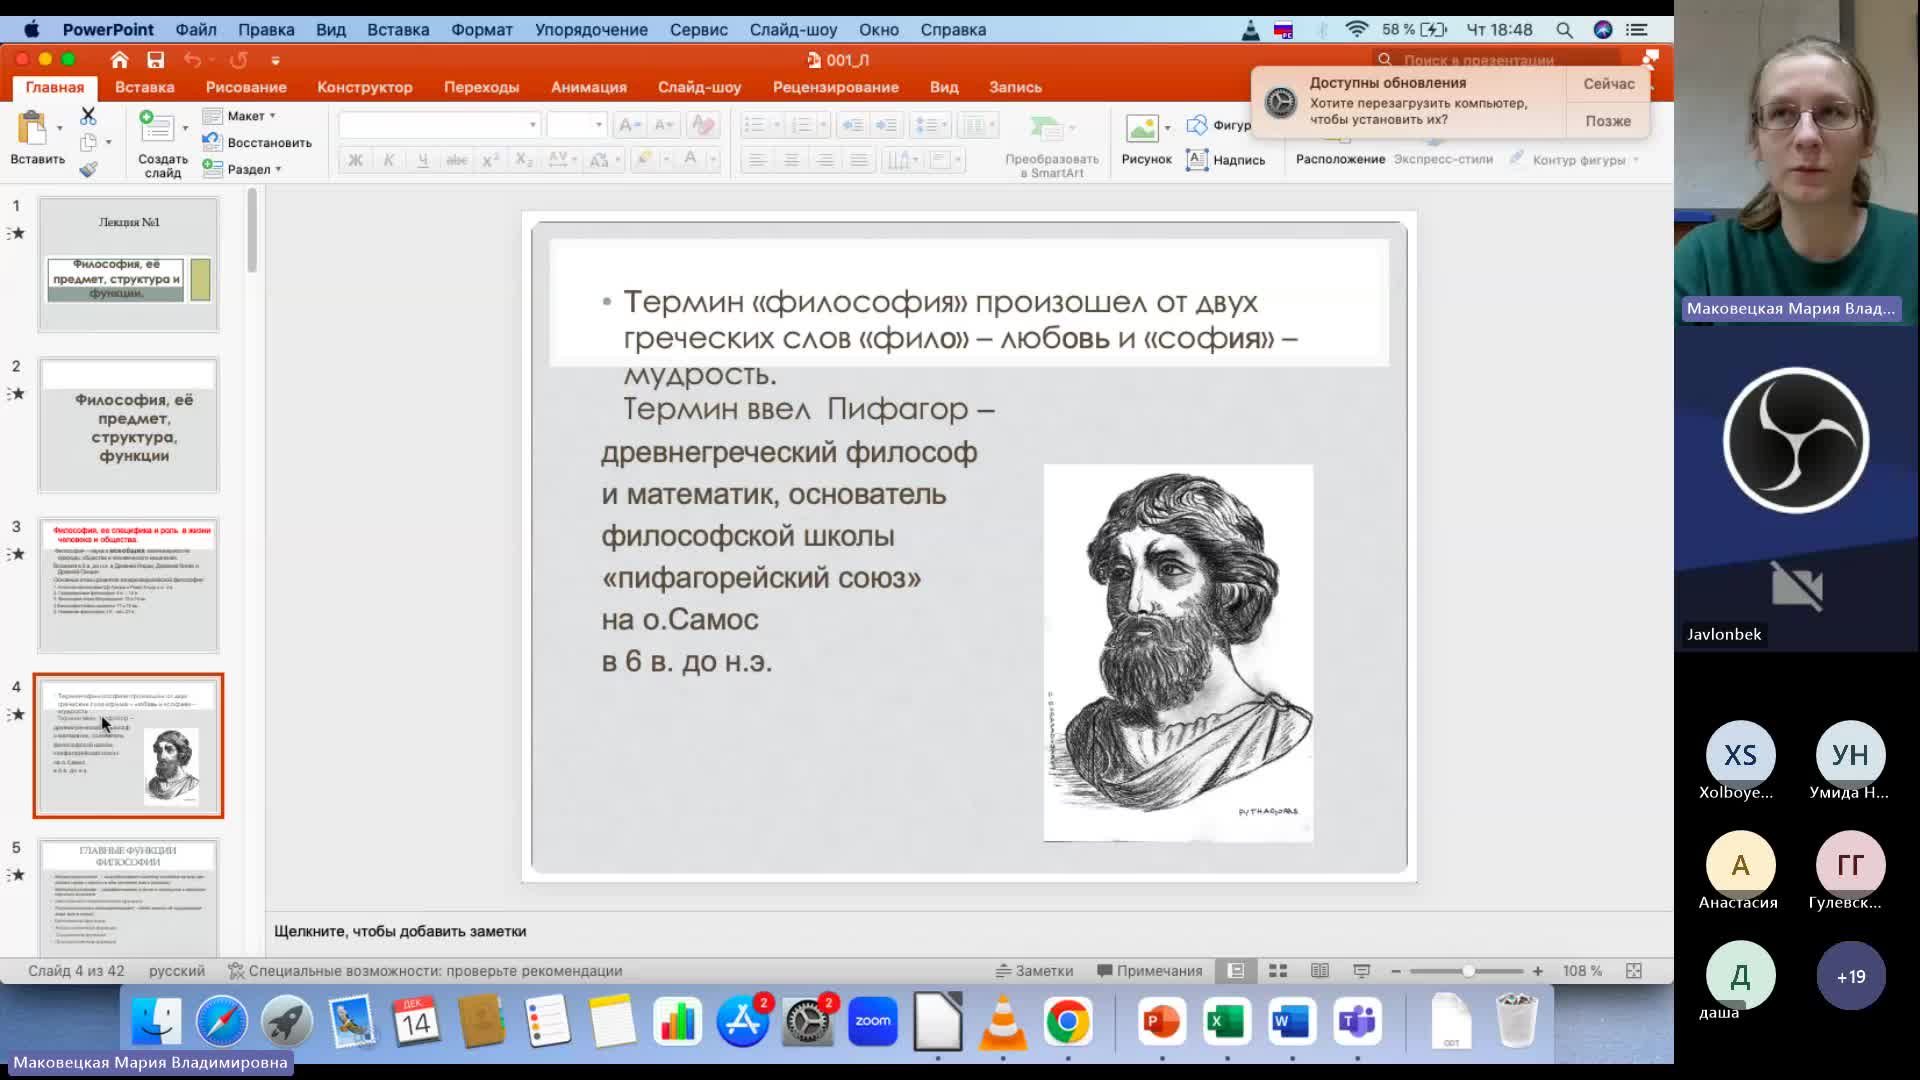Convert text to SmartArt graphic

coord(1051,145)
